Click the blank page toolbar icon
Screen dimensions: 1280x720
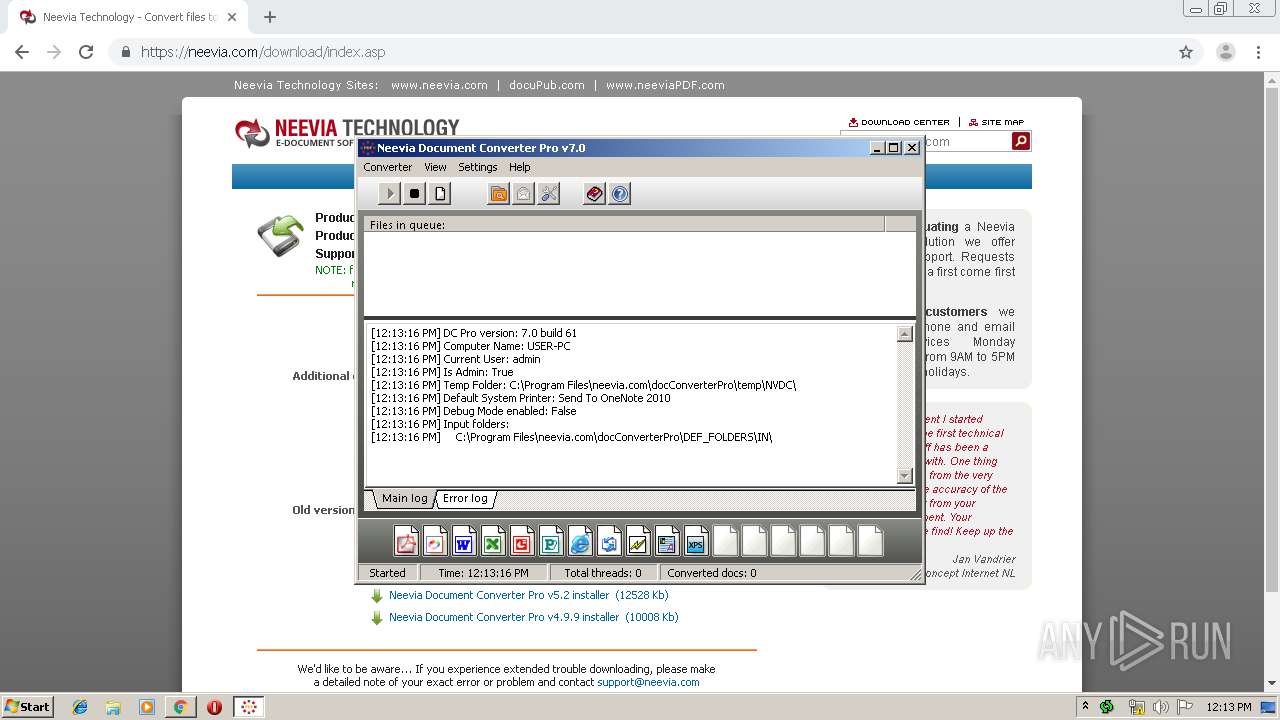tap(440, 194)
